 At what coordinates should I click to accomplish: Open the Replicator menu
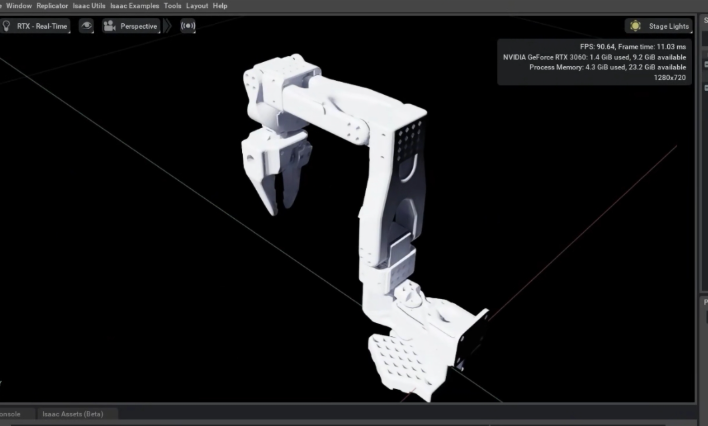click(52, 6)
